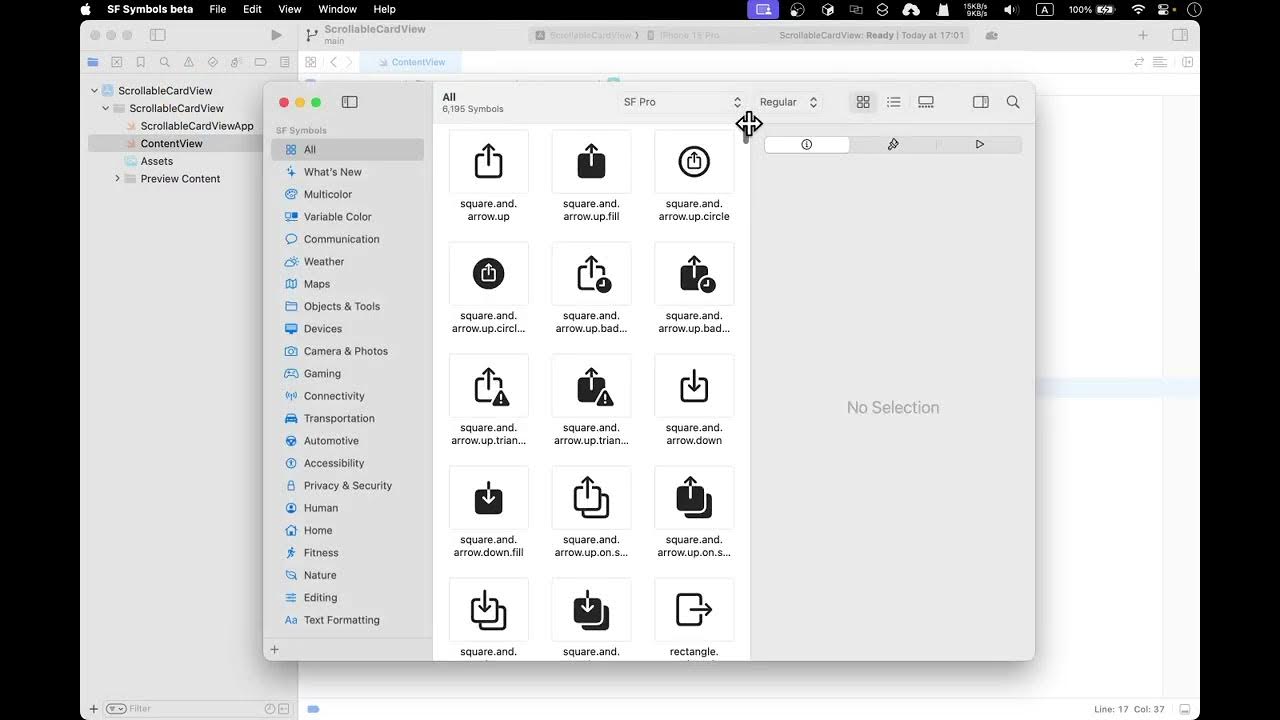Open the Objects & Tools category
Screen dimensions: 1280x720
click(348, 306)
